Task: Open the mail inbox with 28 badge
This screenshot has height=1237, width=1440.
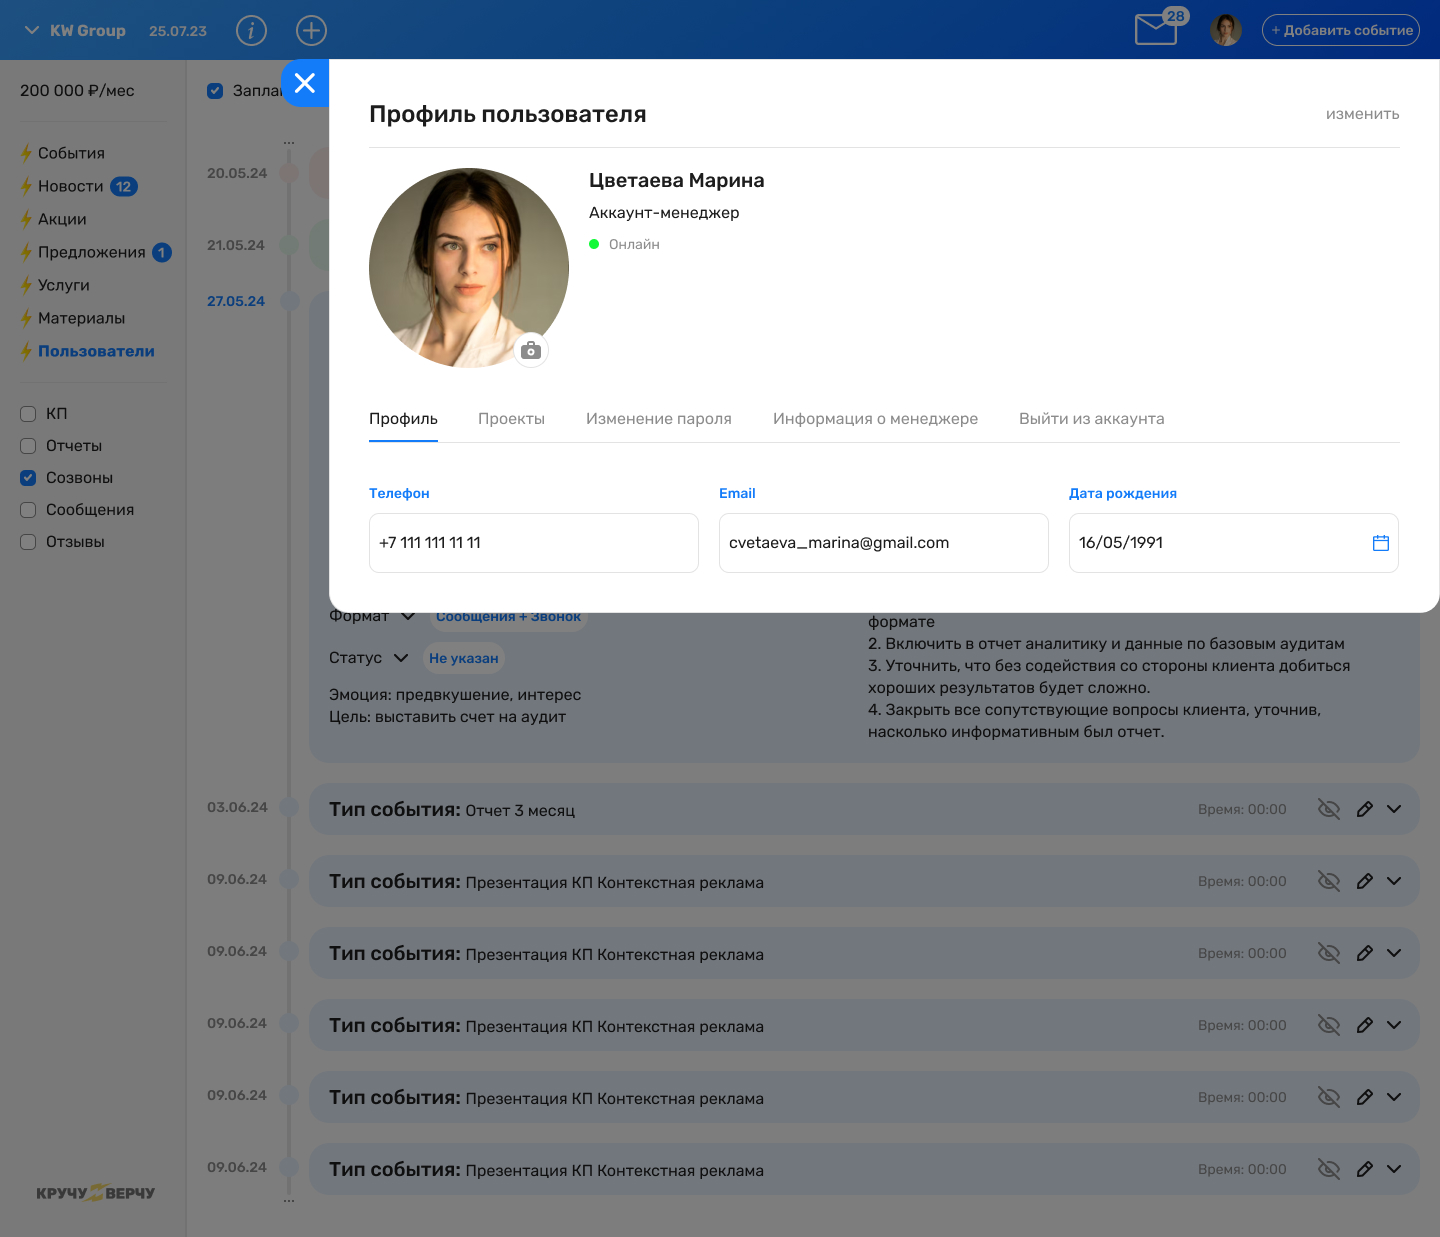Action: (1159, 27)
